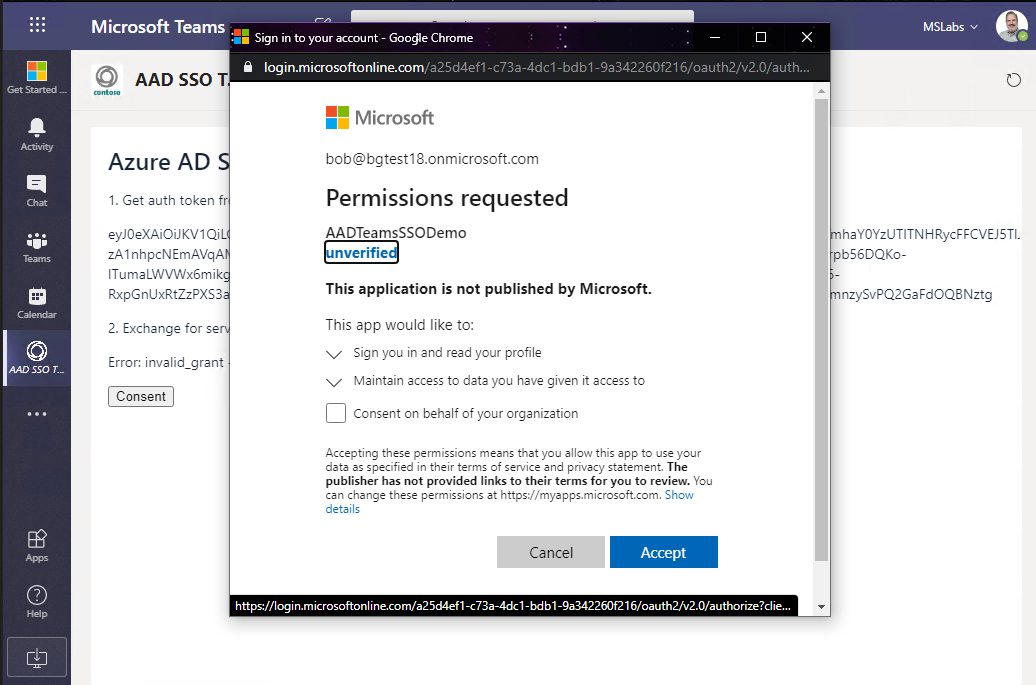Click Consent button in Teams tab
The height and width of the screenshot is (685, 1036).
pyautogui.click(x=141, y=396)
